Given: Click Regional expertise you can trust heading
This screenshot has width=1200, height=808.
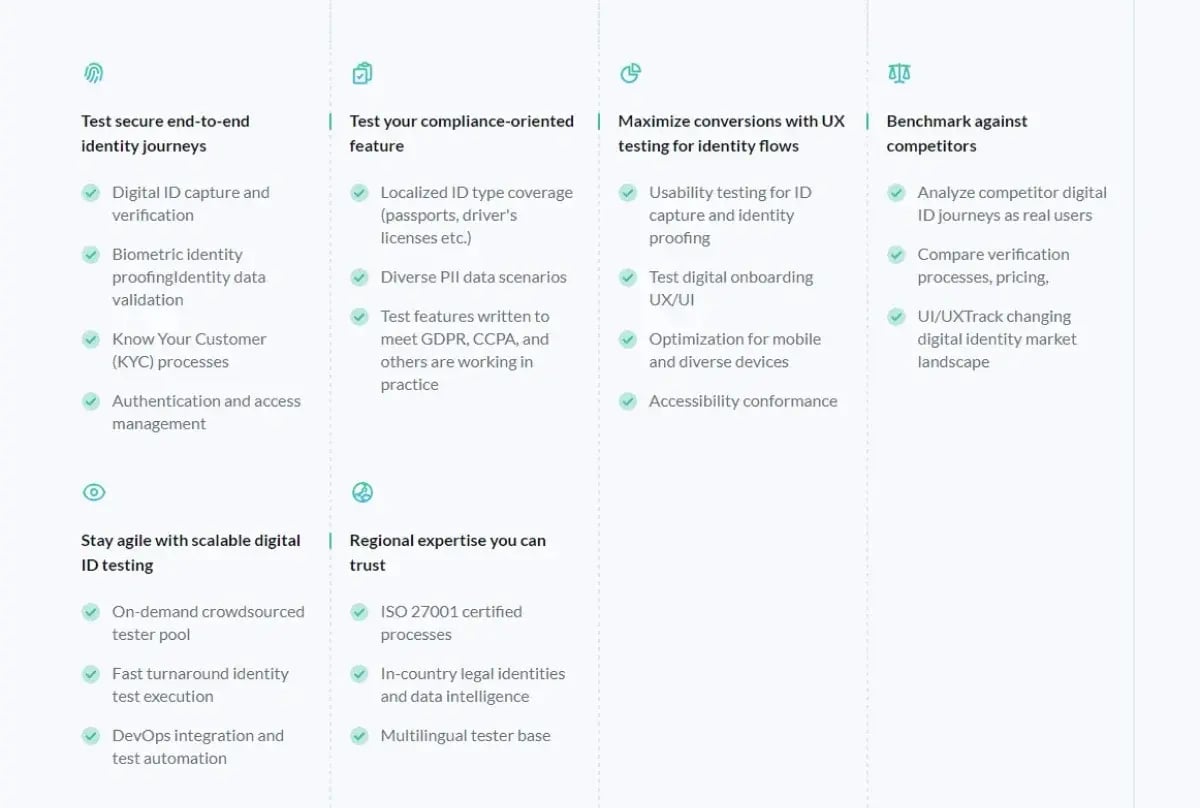Looking at the screenshot, I should [x=447, y=552].
